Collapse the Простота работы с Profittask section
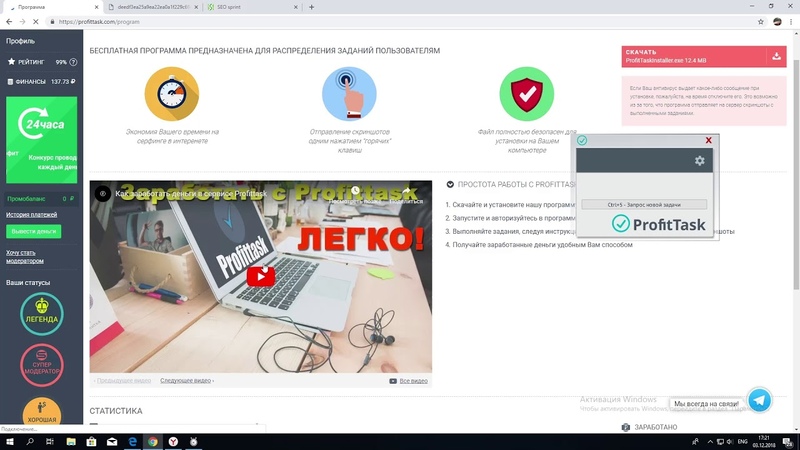 pos(450,184)
